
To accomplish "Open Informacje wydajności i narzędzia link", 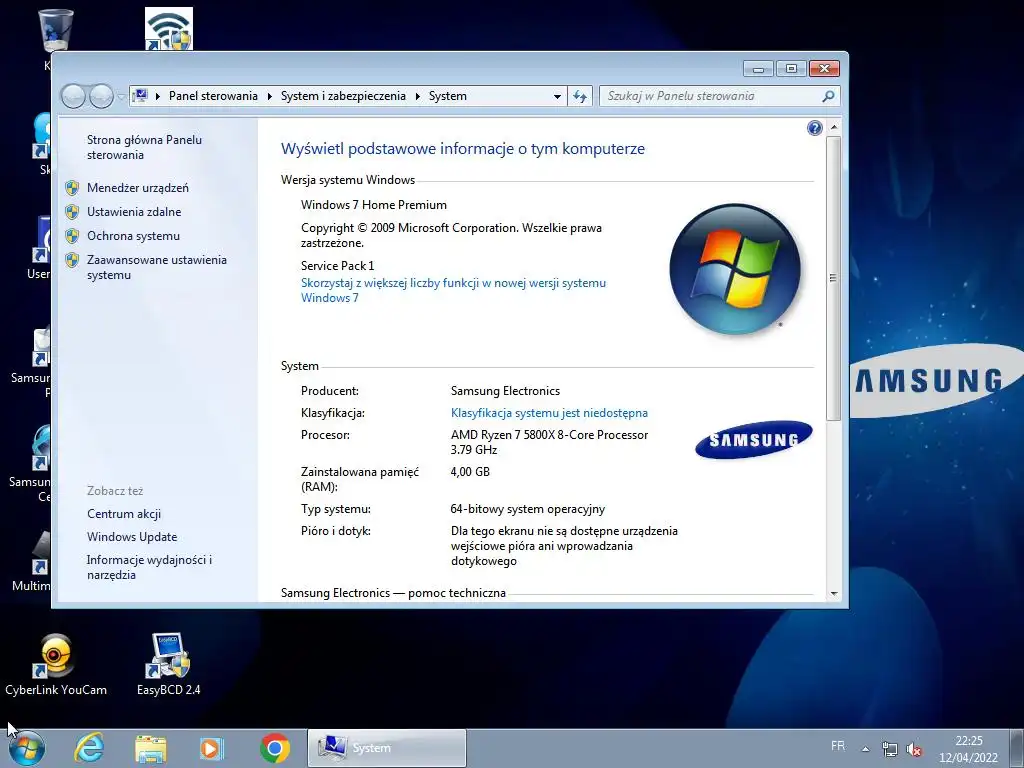I will tap(150, 567).
